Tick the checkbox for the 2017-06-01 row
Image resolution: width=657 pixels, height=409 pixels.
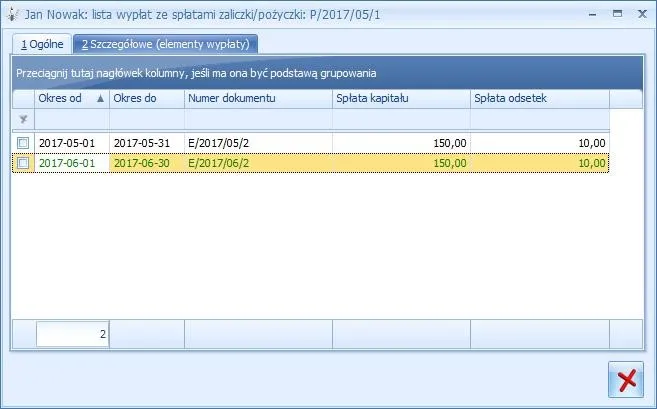click(x=23, y=163)
